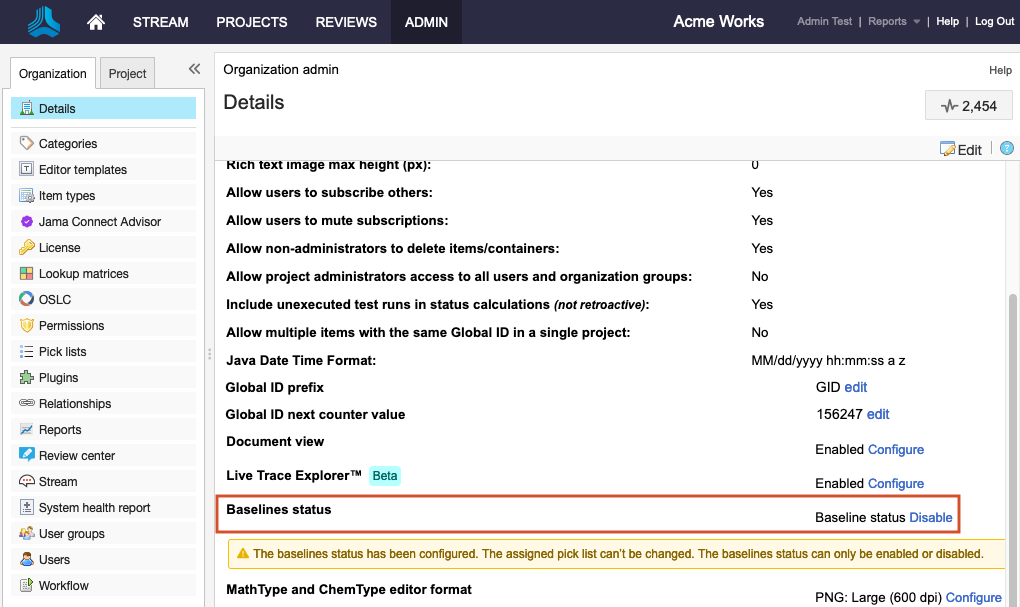Click the Relationships link icon
This screenshot has height=607, width=1020.
pyautogui.click(x=27, y=403)
